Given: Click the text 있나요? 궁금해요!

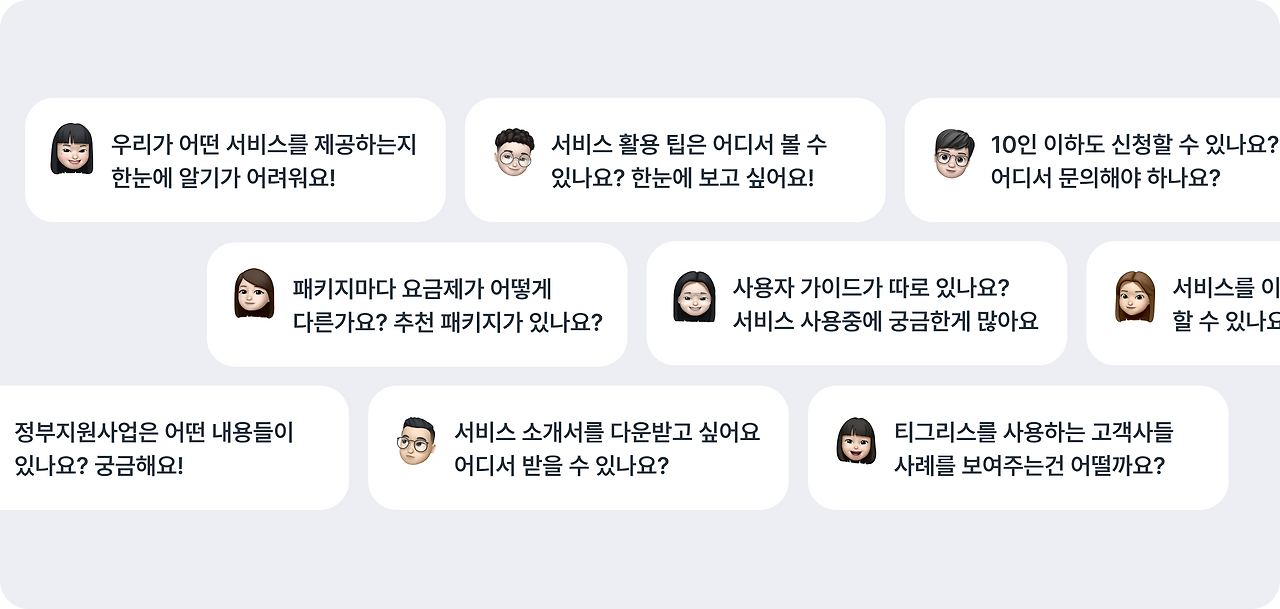Looking at the screenshot, I should point(99,466).
